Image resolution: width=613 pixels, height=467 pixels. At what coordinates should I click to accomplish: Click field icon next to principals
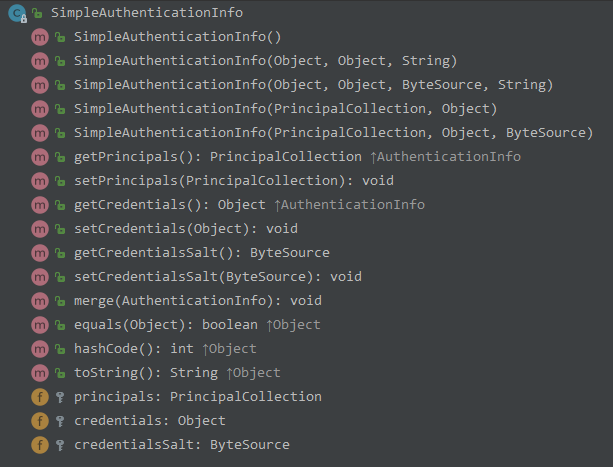[40, 397]
